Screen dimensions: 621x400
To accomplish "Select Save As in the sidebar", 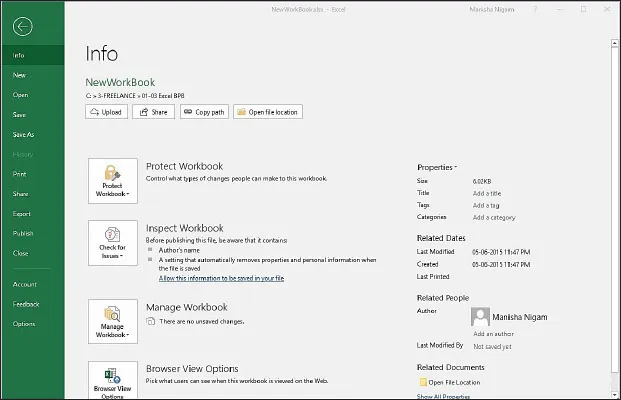I will 23,134.
